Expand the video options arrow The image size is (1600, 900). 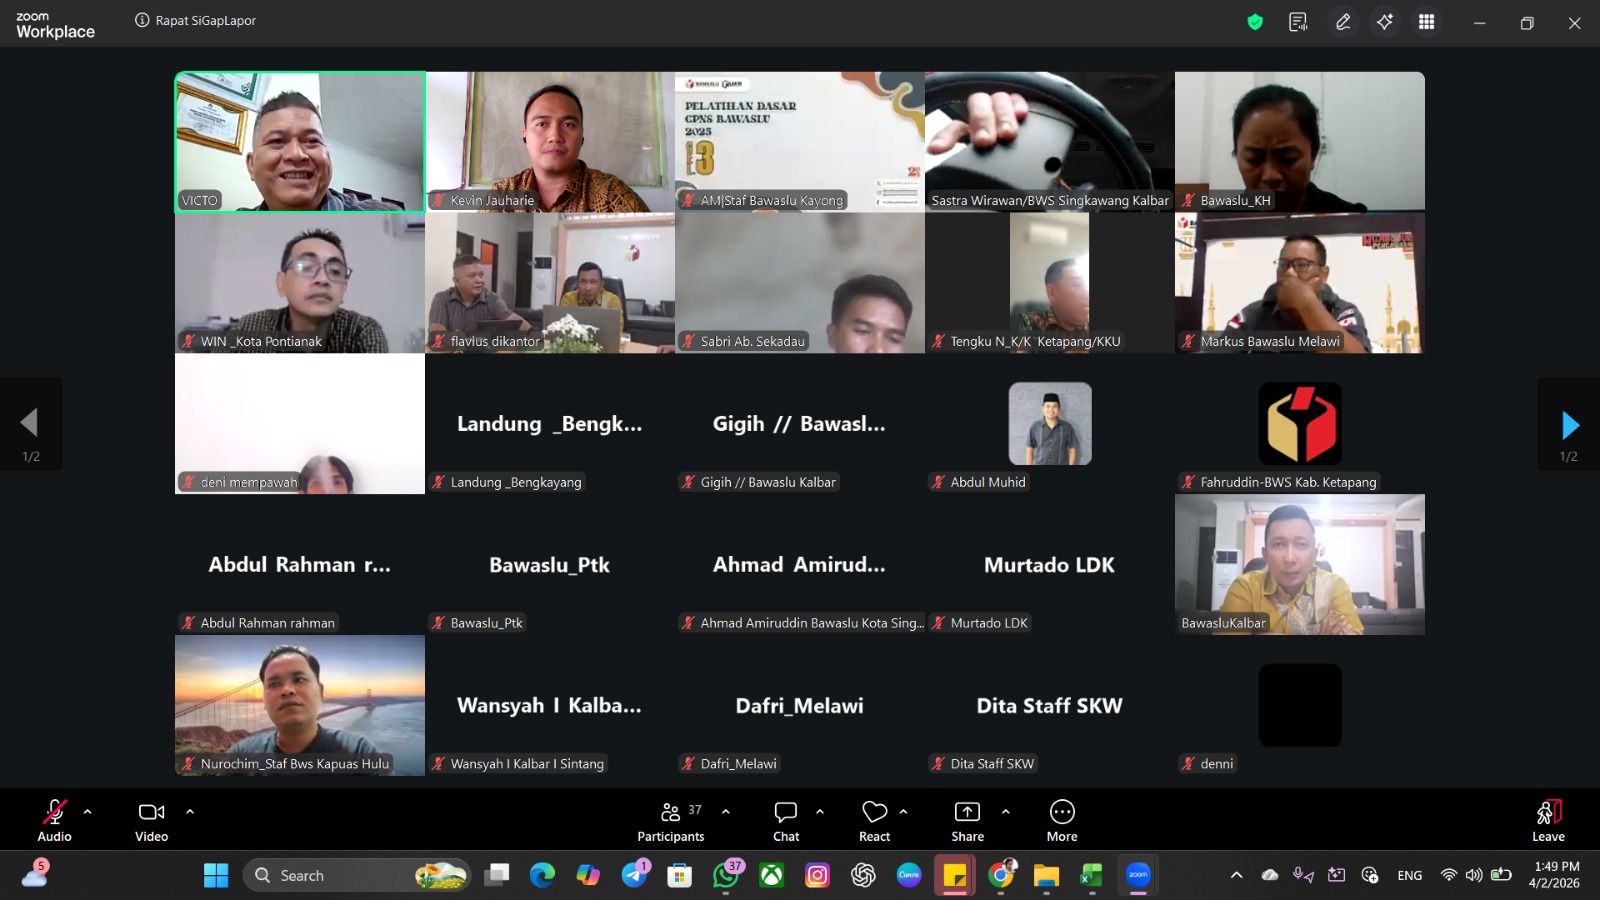[190, 812]
